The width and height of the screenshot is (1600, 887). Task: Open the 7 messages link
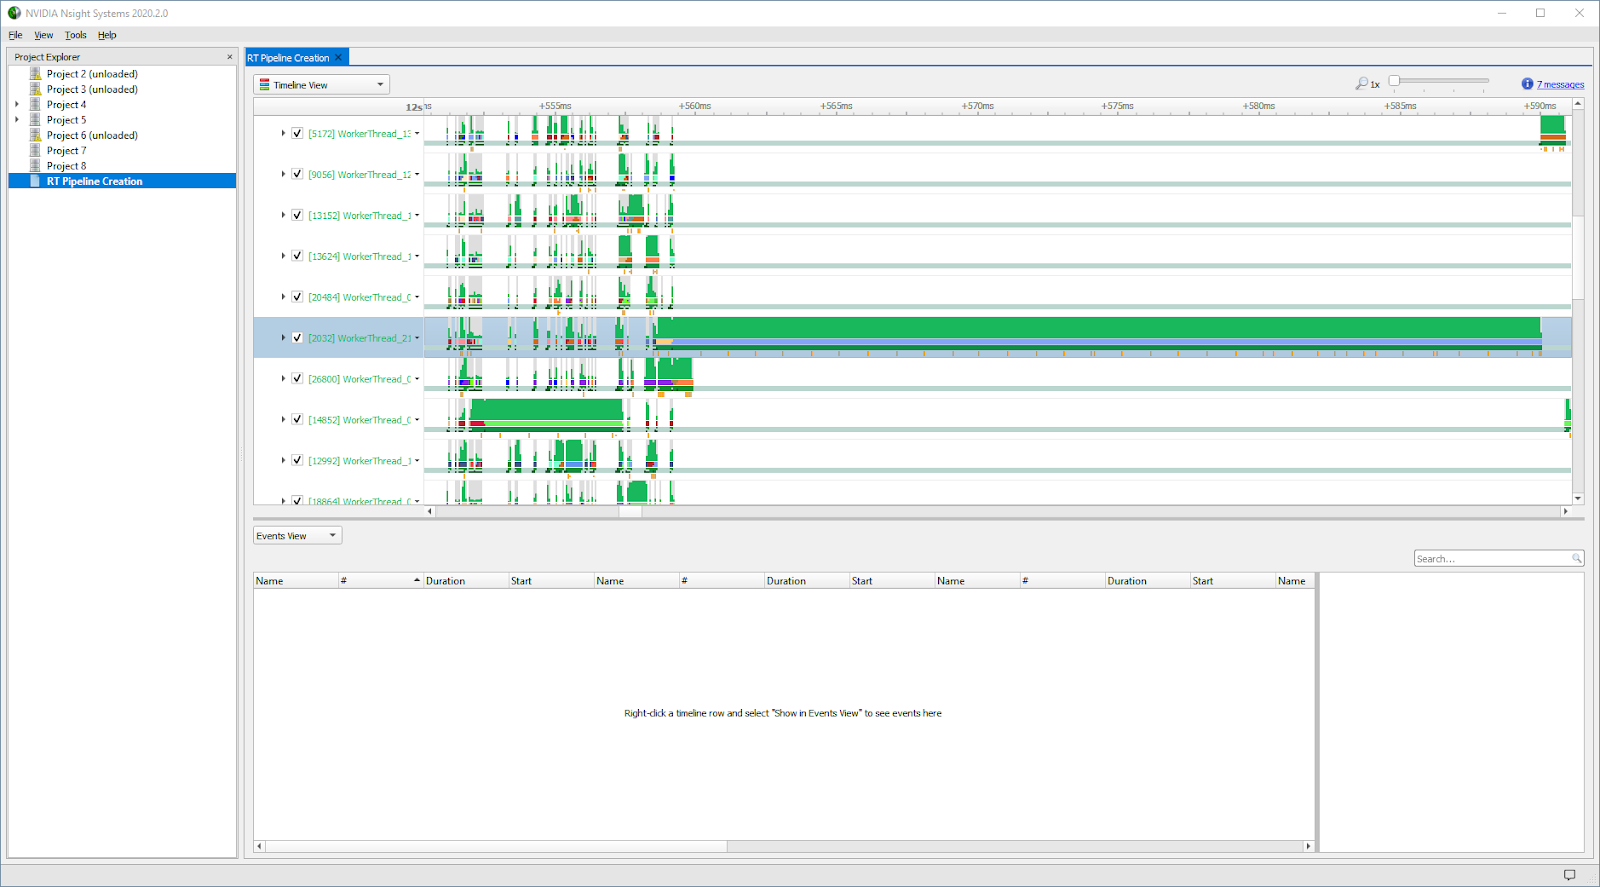1560,85
